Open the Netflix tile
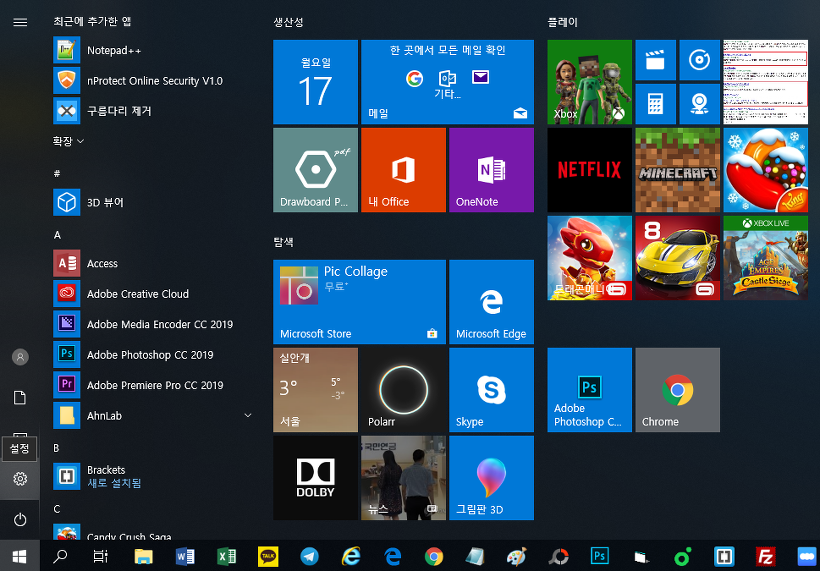 (589, 170)
